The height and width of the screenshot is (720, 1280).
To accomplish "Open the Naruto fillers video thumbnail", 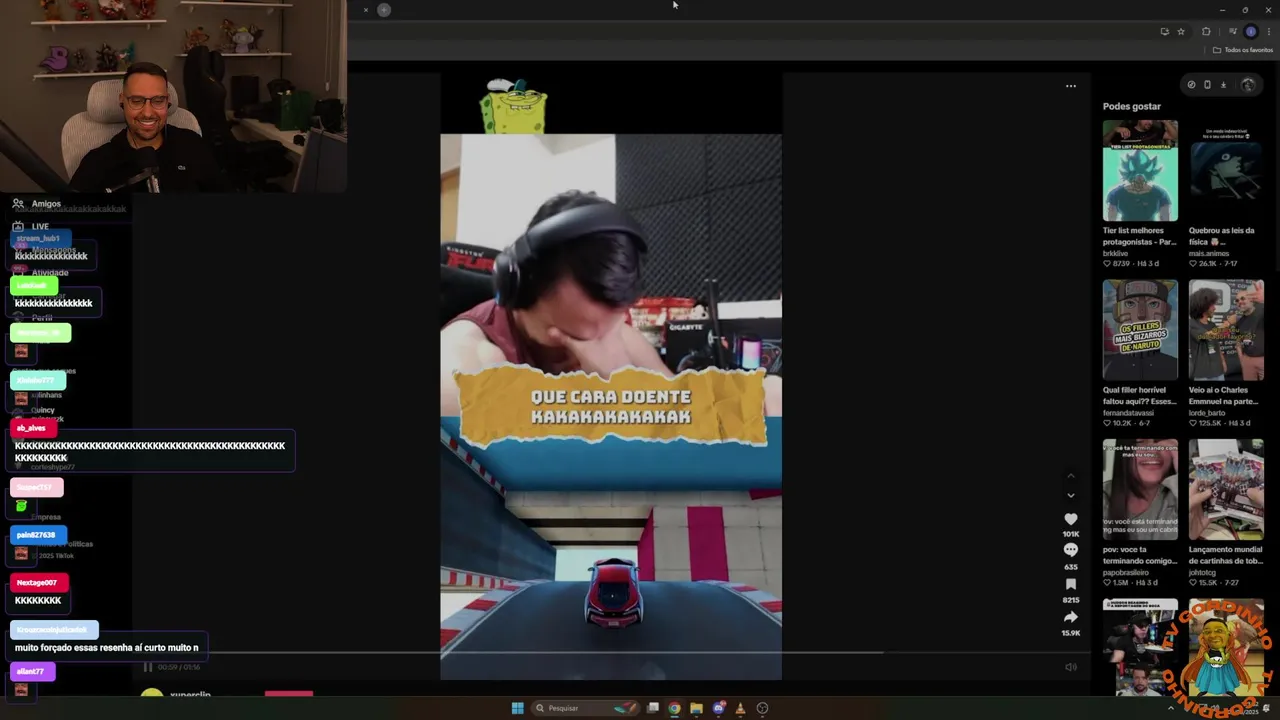I will 1140,330.
